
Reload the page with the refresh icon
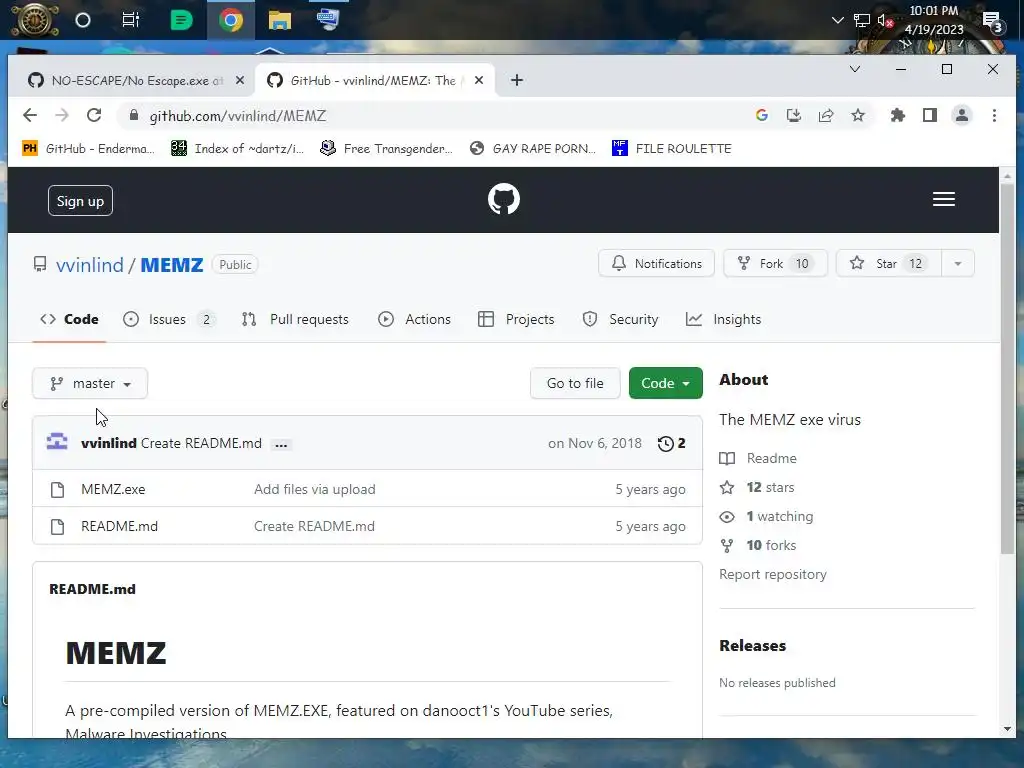click(x=94, y=116)
